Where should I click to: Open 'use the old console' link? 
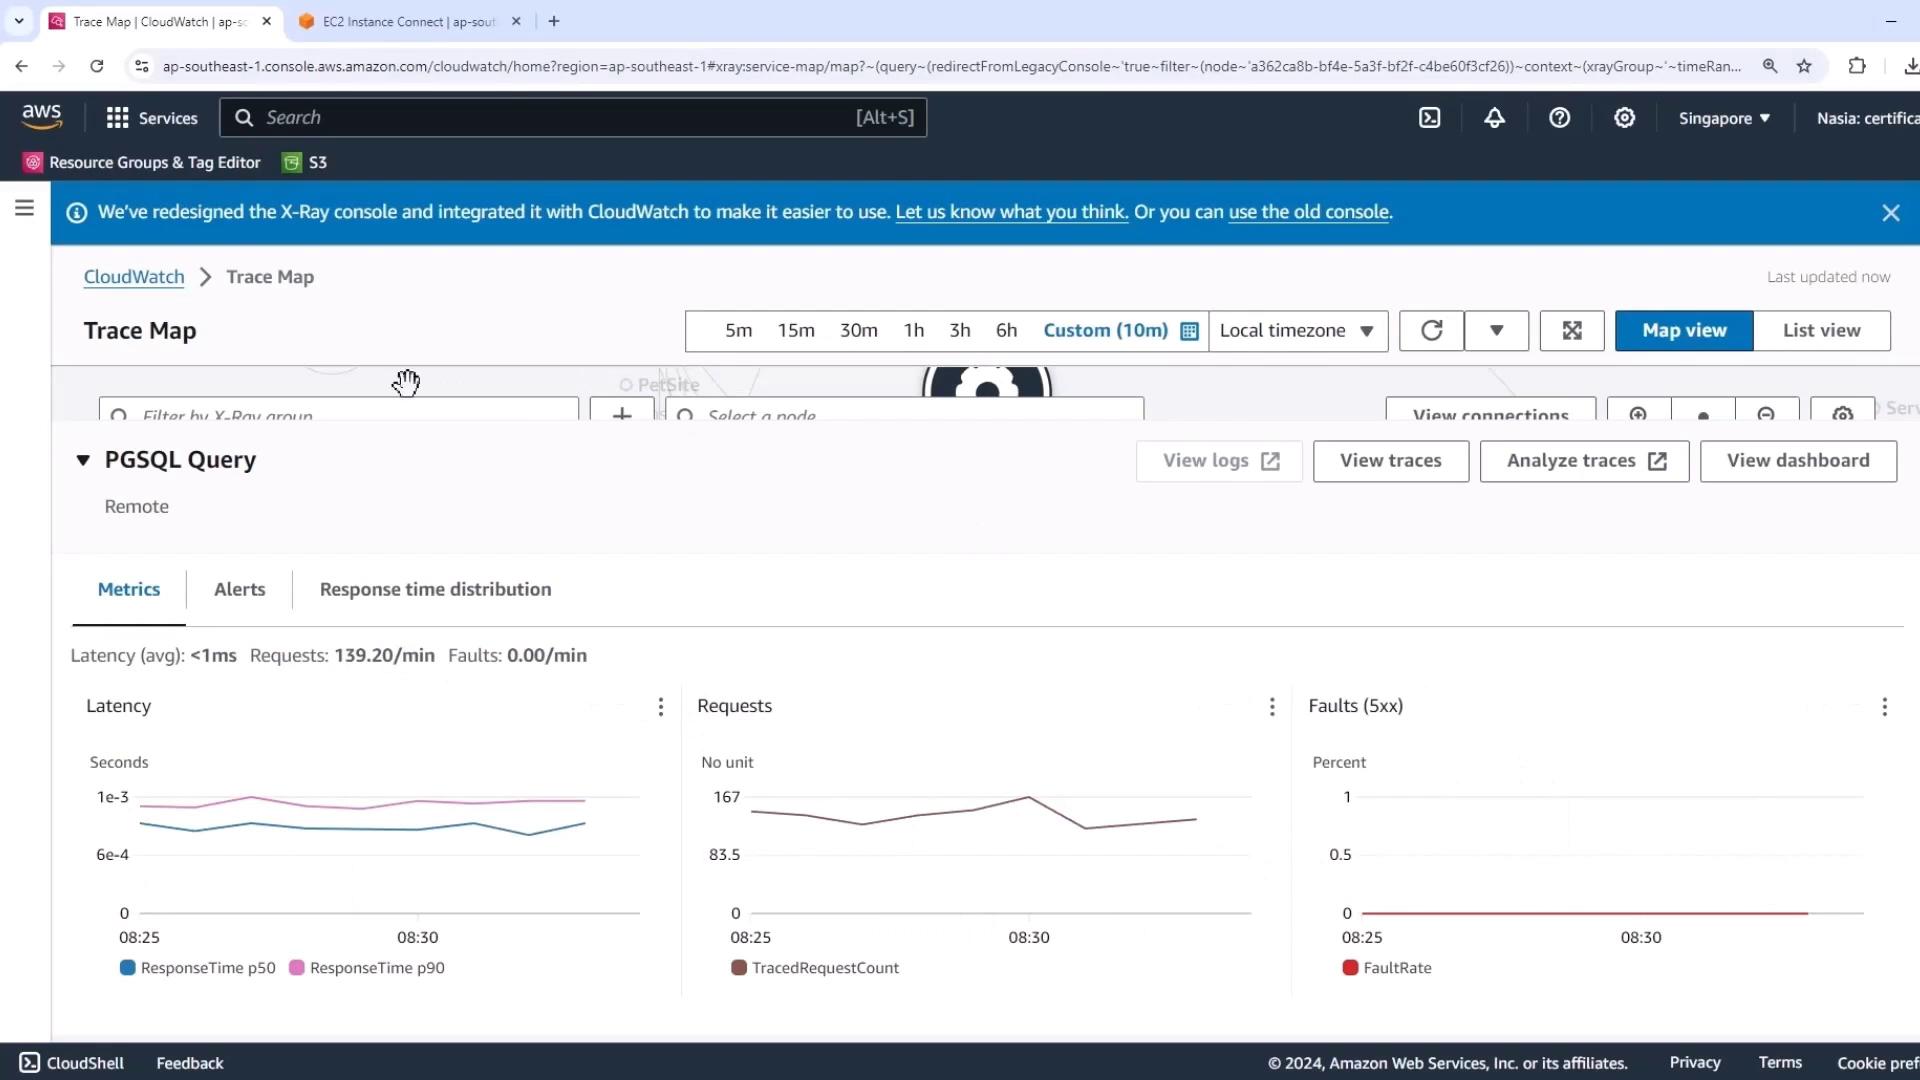tap(1308, 212)
